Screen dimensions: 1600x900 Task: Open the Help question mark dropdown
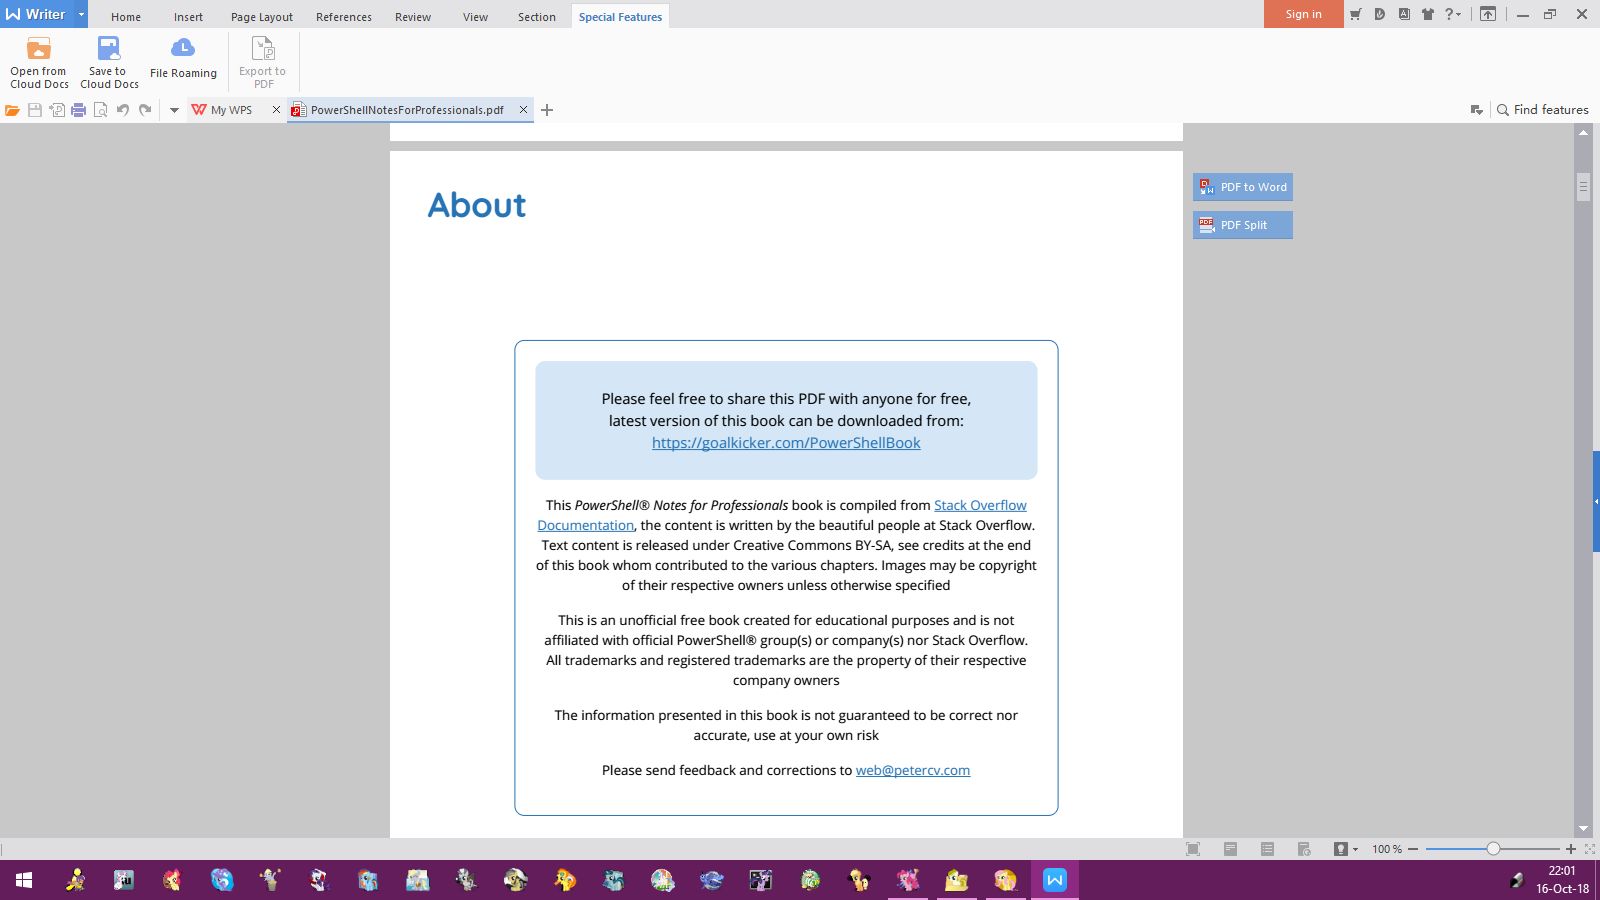pos(1453,14)
